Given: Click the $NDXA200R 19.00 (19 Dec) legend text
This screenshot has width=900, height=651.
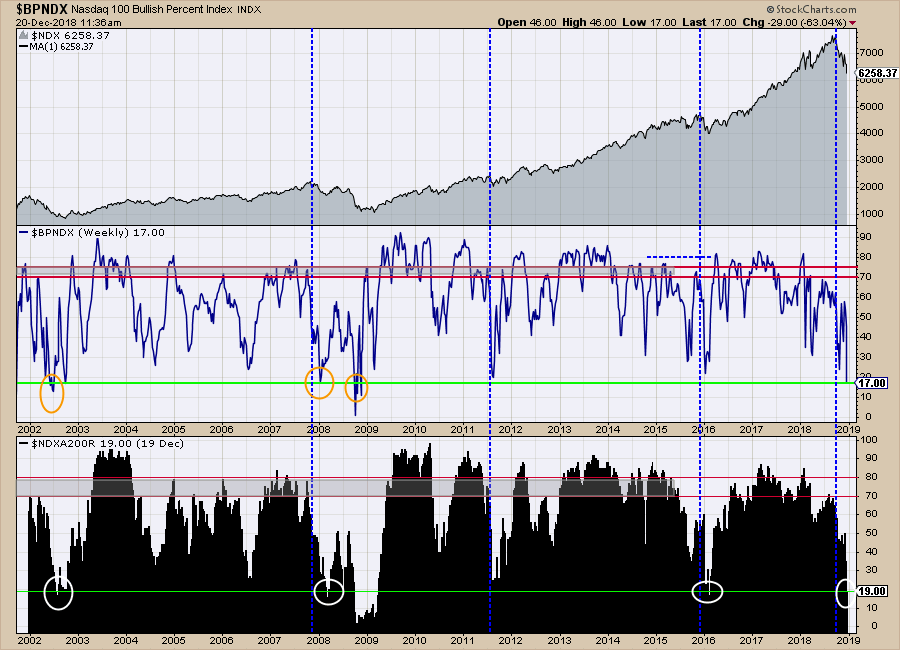Looking at the screenshot, I should [x=107, y=444].
